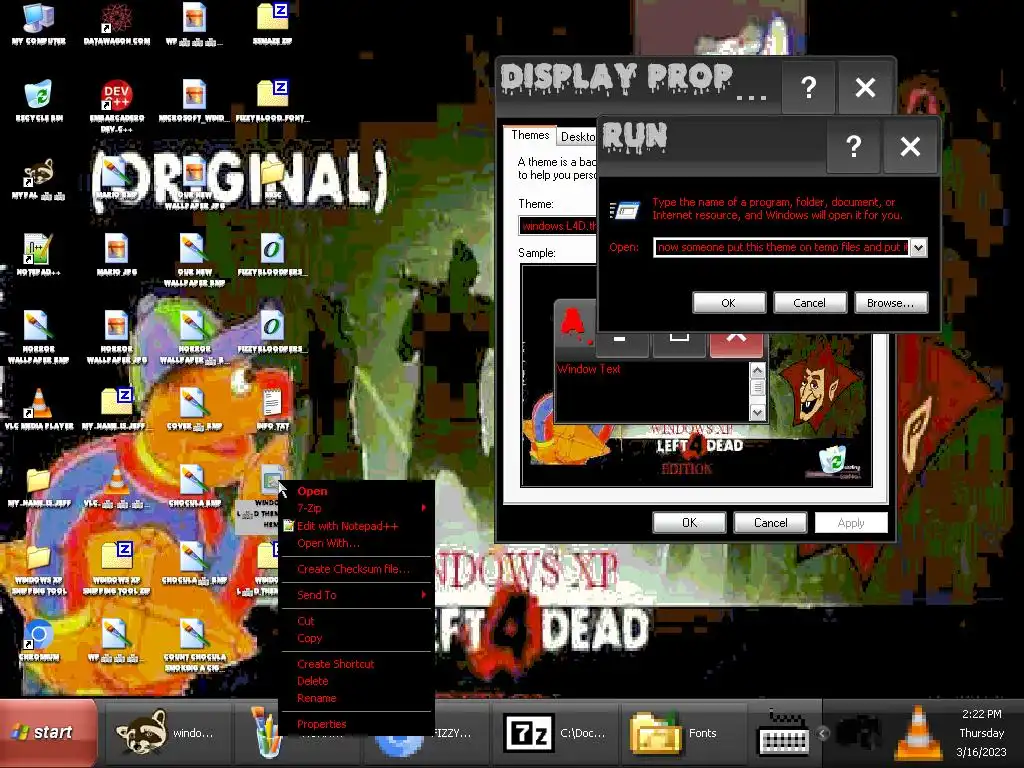Expand the 7-Zip submenu in context menu
1024x768 pixels.
click(357, 508)
